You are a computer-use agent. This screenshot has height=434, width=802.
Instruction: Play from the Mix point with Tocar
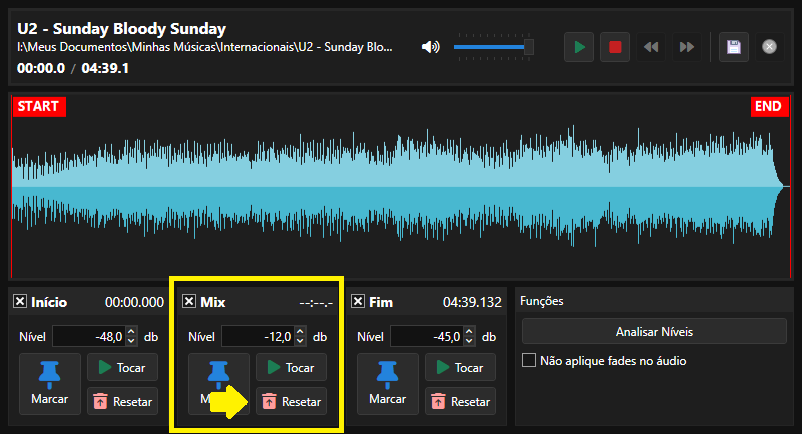(x=291, y=367)
